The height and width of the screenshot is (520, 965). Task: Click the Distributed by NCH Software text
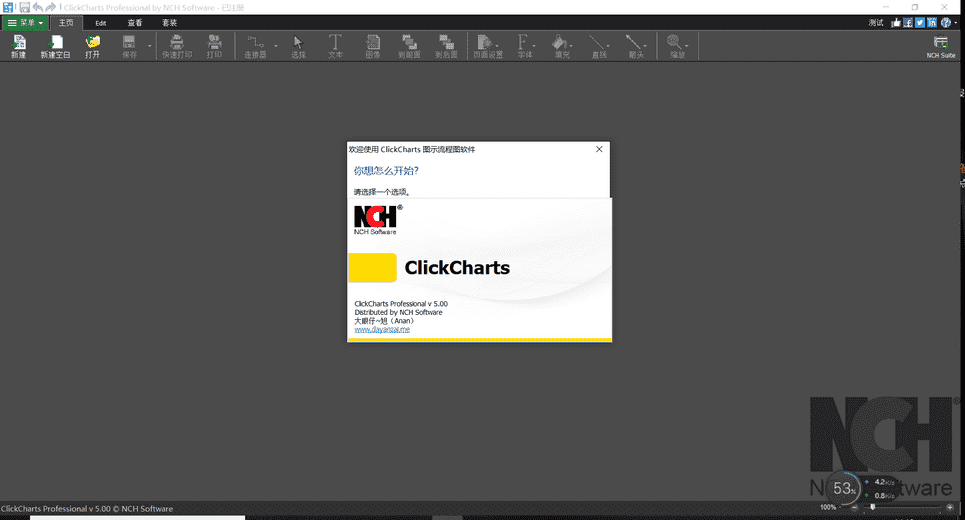pyautogui.click(x=398, y=312)
